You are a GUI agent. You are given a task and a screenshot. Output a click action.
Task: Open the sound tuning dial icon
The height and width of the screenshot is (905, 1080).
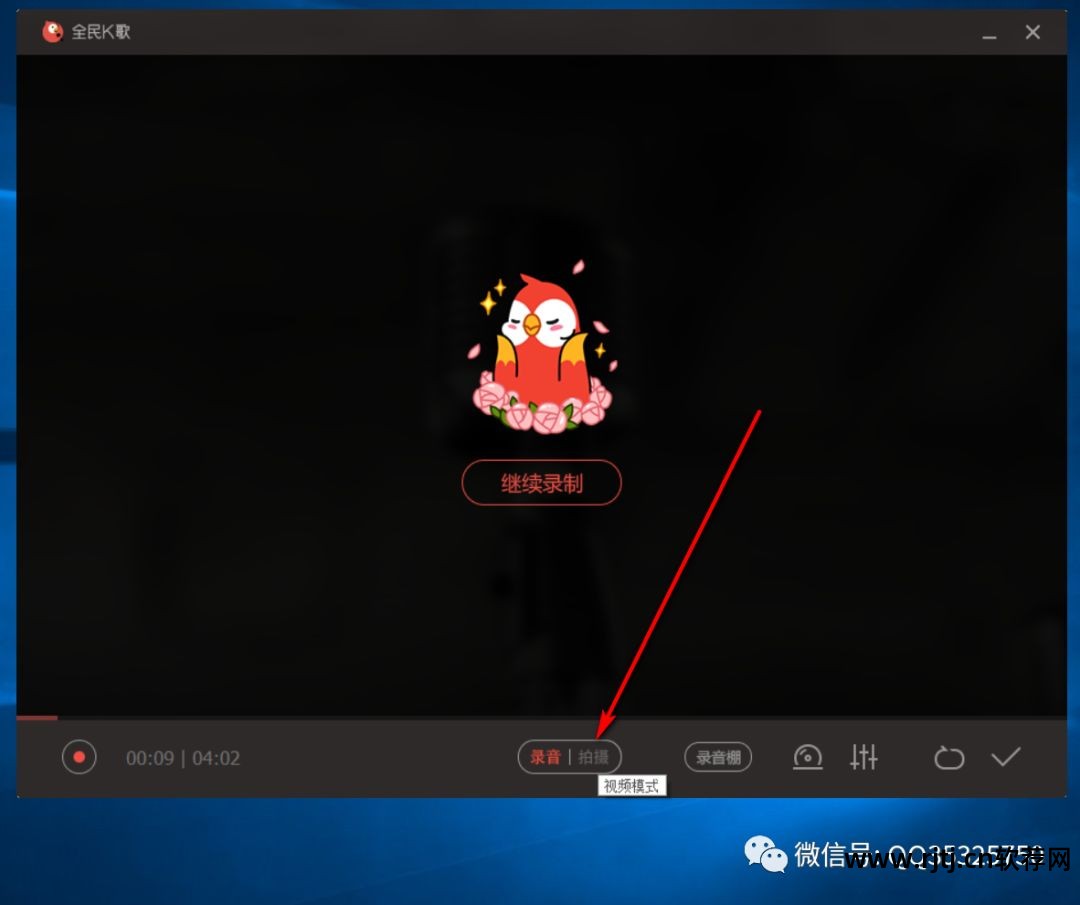click(x=807, y=757)
